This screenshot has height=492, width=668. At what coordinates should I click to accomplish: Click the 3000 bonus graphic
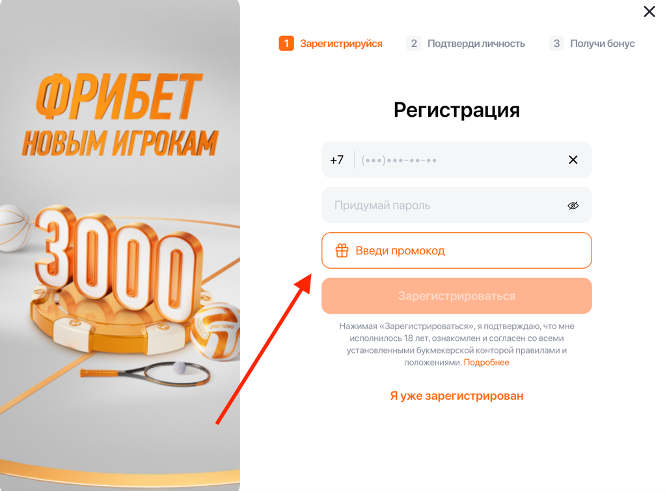[117, 264]
